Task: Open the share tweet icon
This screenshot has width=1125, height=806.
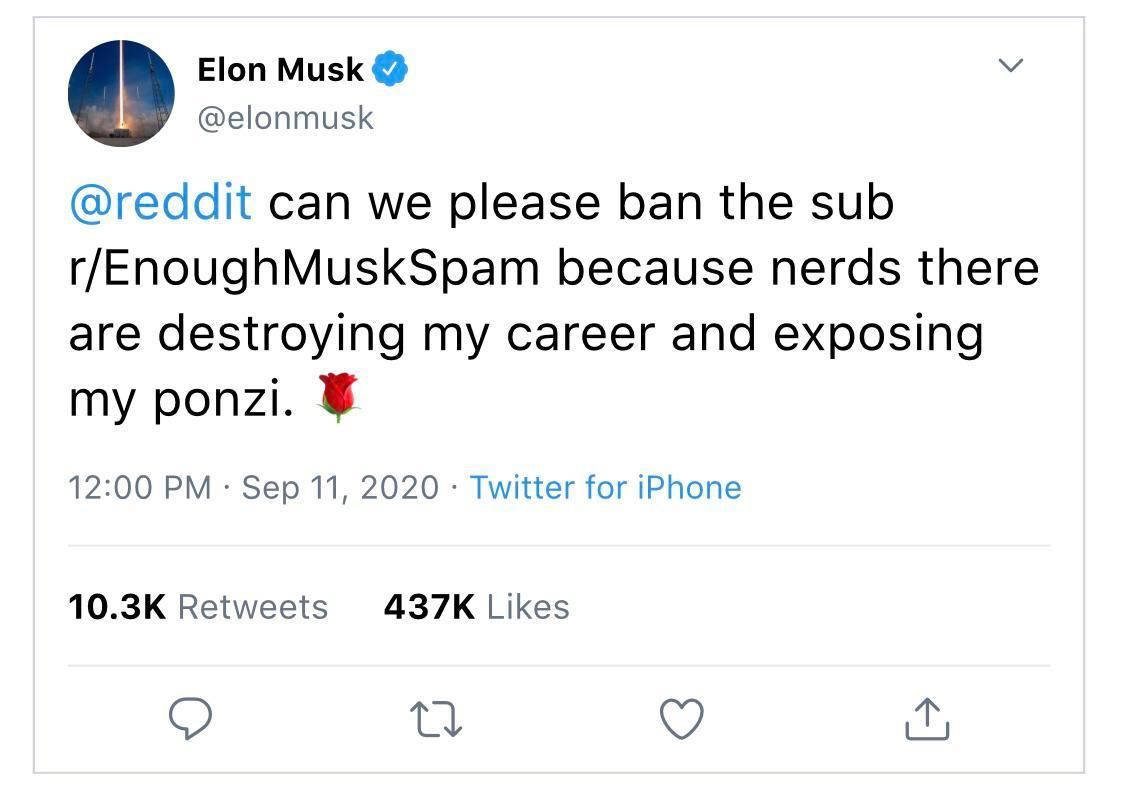Action: click(x=926, y=719)
